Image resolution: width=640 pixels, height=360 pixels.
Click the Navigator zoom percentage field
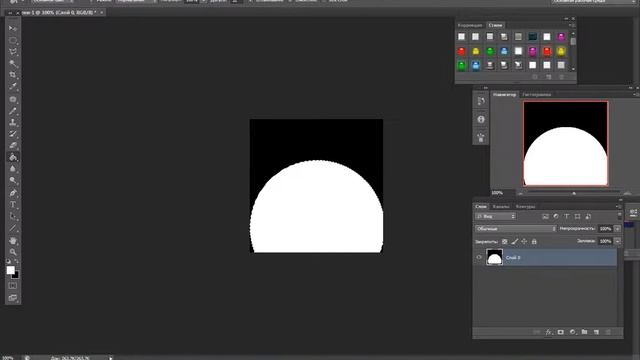pos(497,193)
